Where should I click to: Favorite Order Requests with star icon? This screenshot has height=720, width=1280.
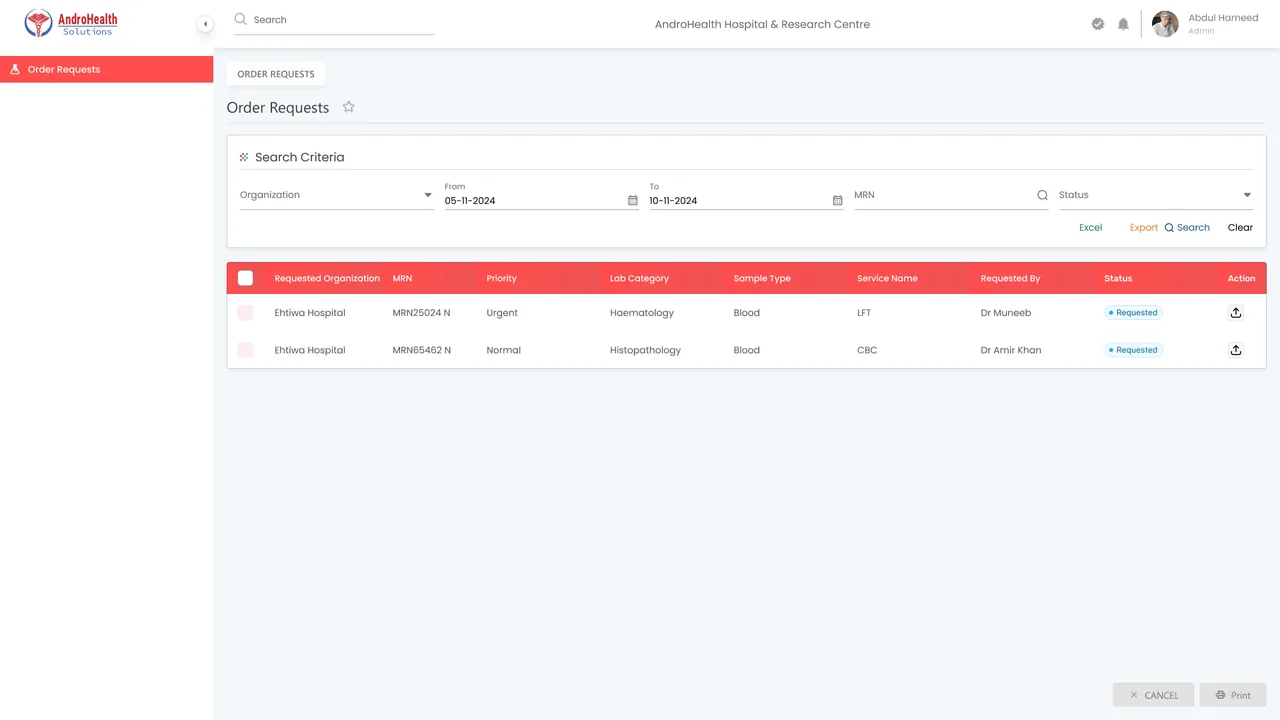349,107
